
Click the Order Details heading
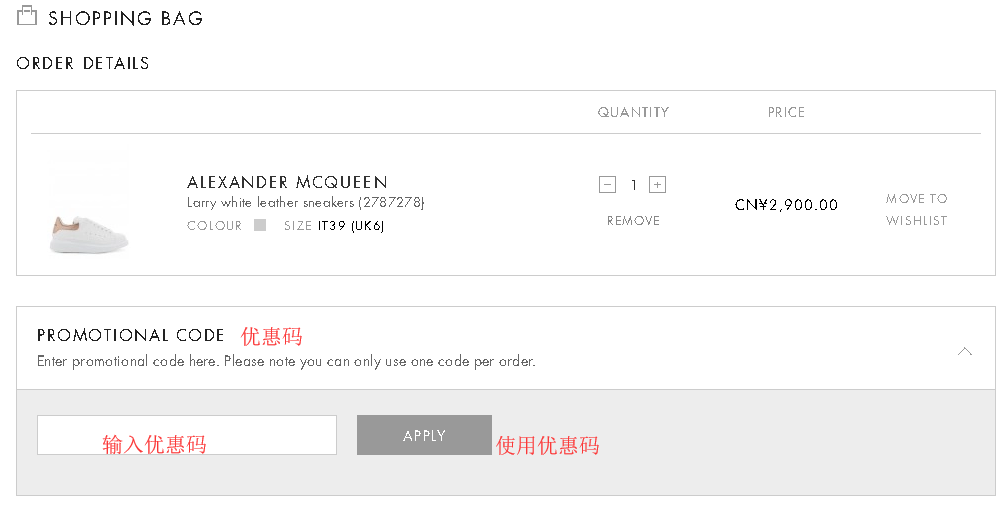(x=83, y=63)
